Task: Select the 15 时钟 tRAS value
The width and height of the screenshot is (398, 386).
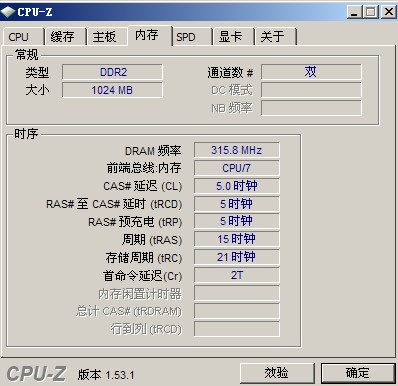Action: pyautogui.click(x=237, y=239)
